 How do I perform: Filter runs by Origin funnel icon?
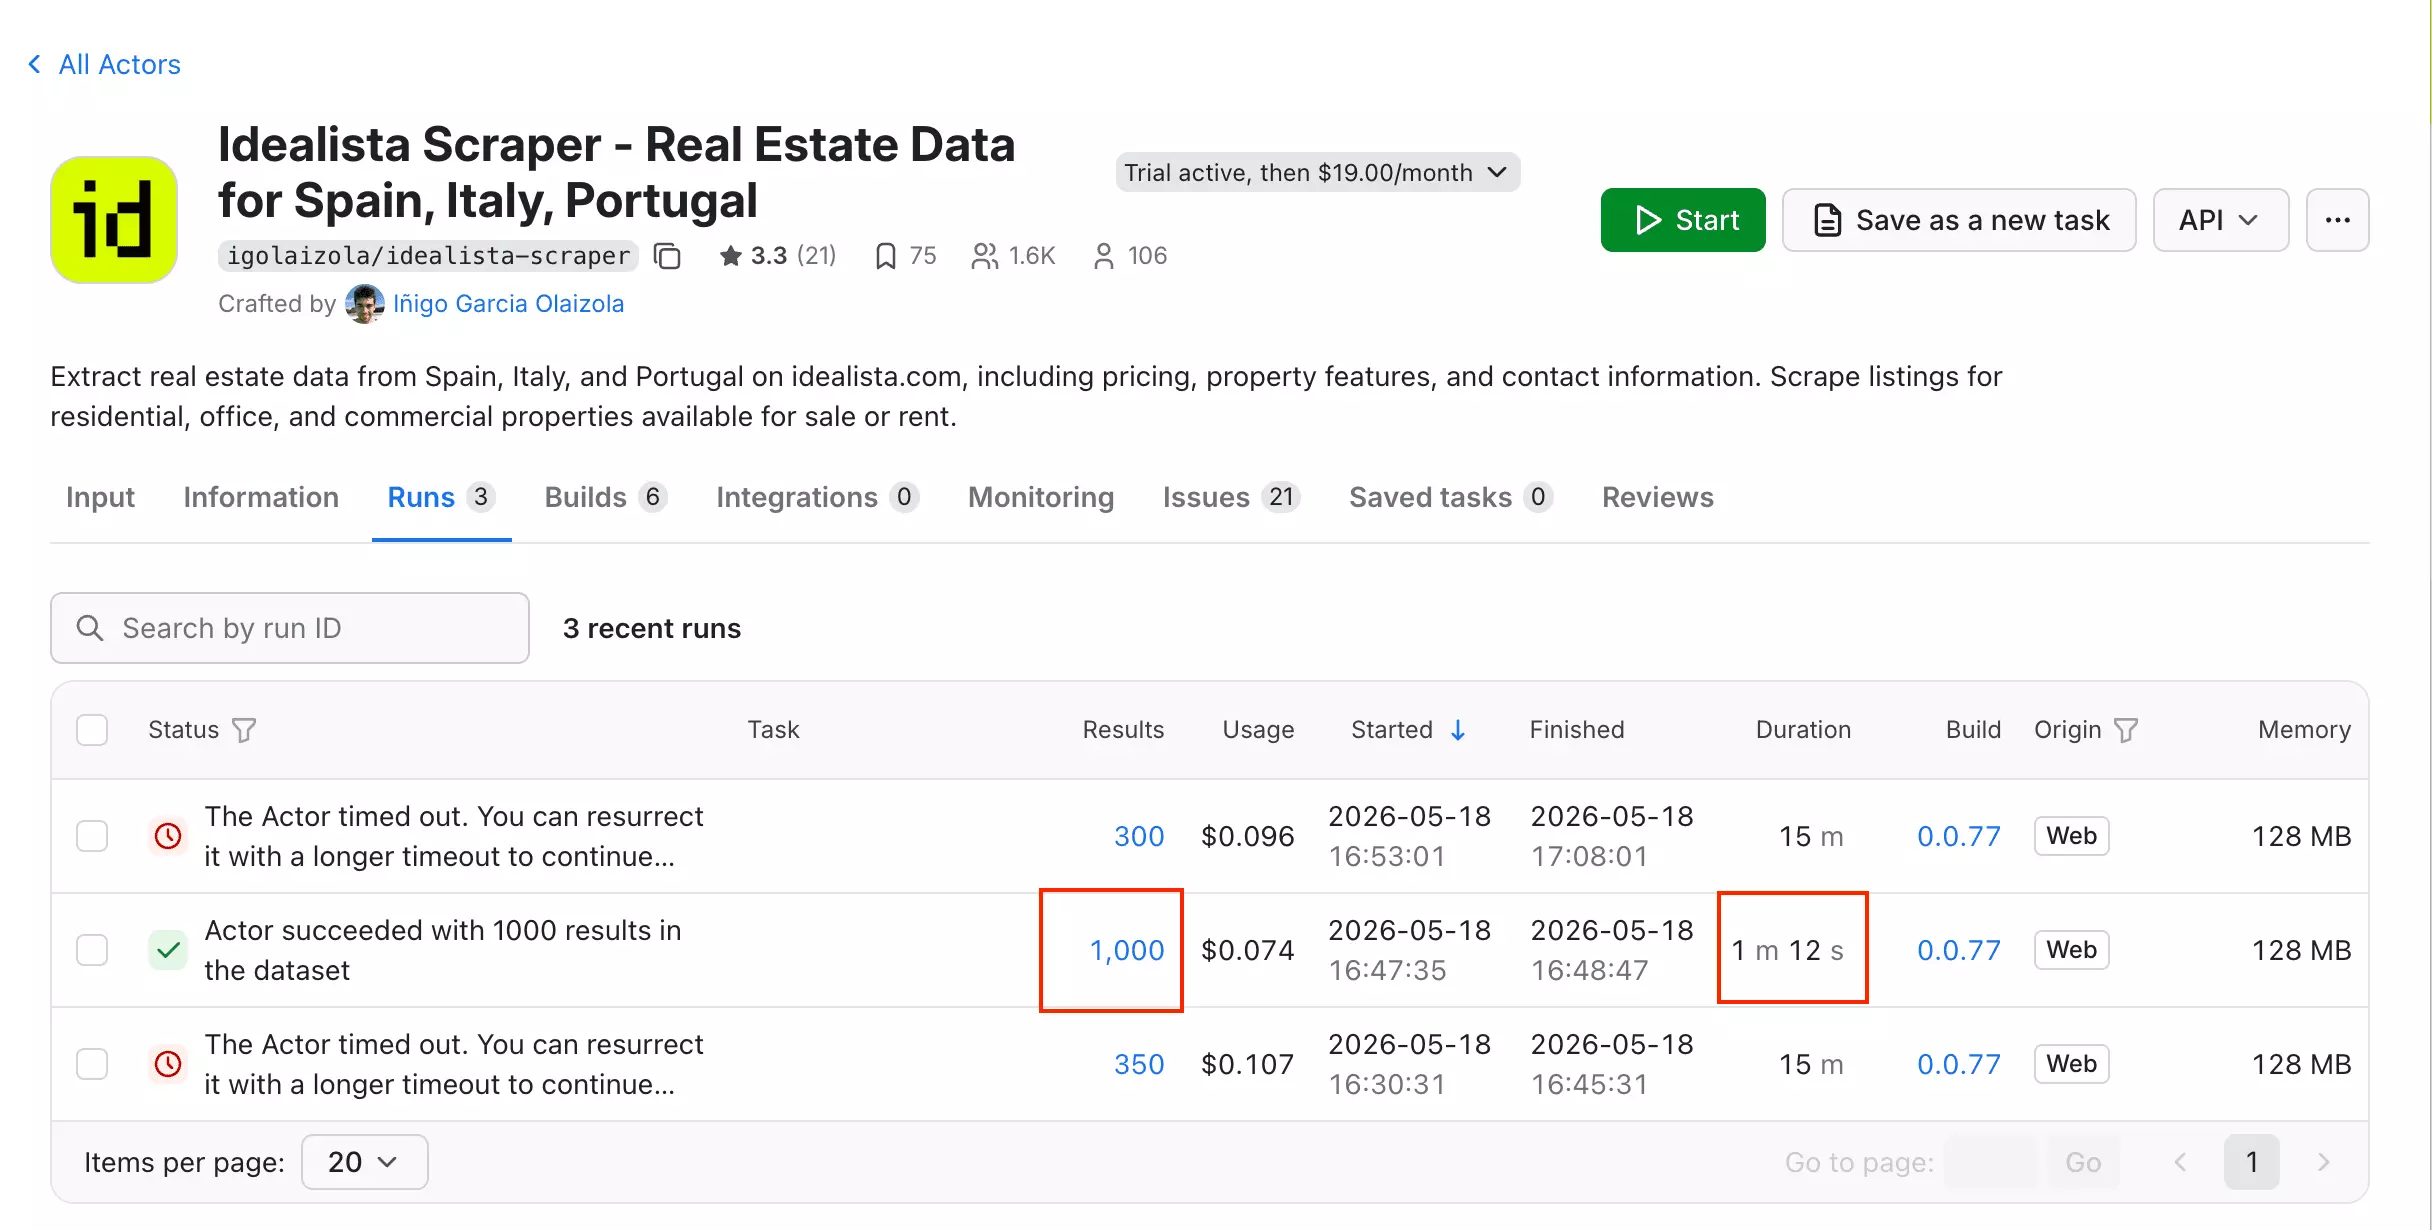click(2126, 730)
